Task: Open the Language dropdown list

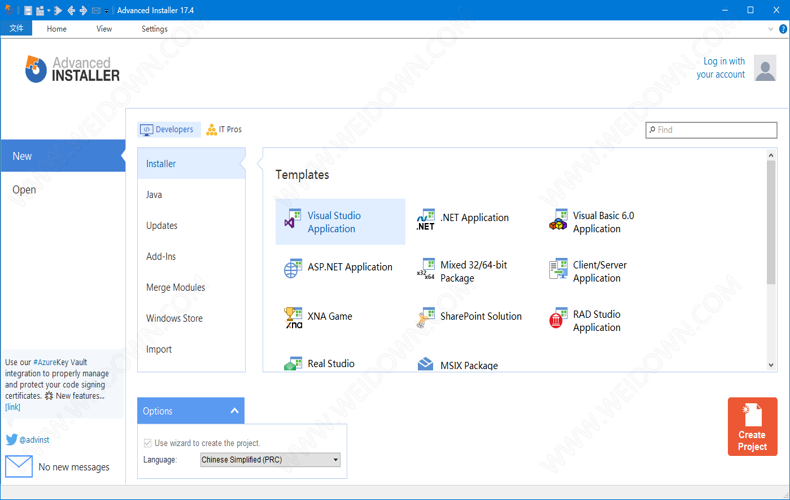Action: pyautogui.click(x=335, y=460)
